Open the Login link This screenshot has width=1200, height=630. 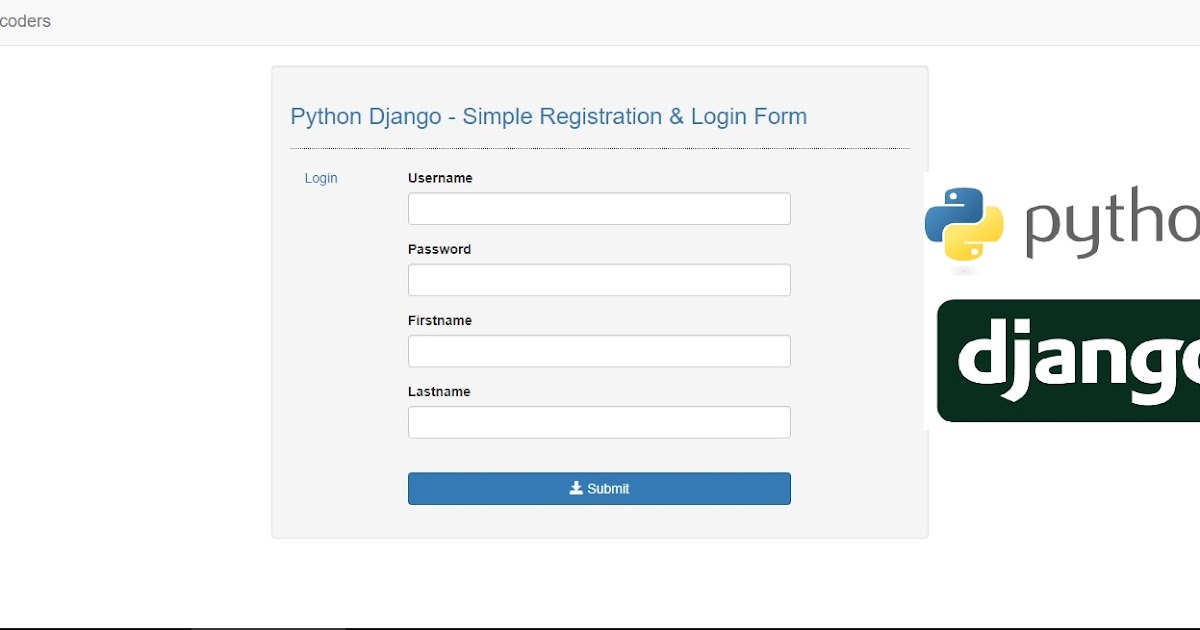tap(320, 178)
